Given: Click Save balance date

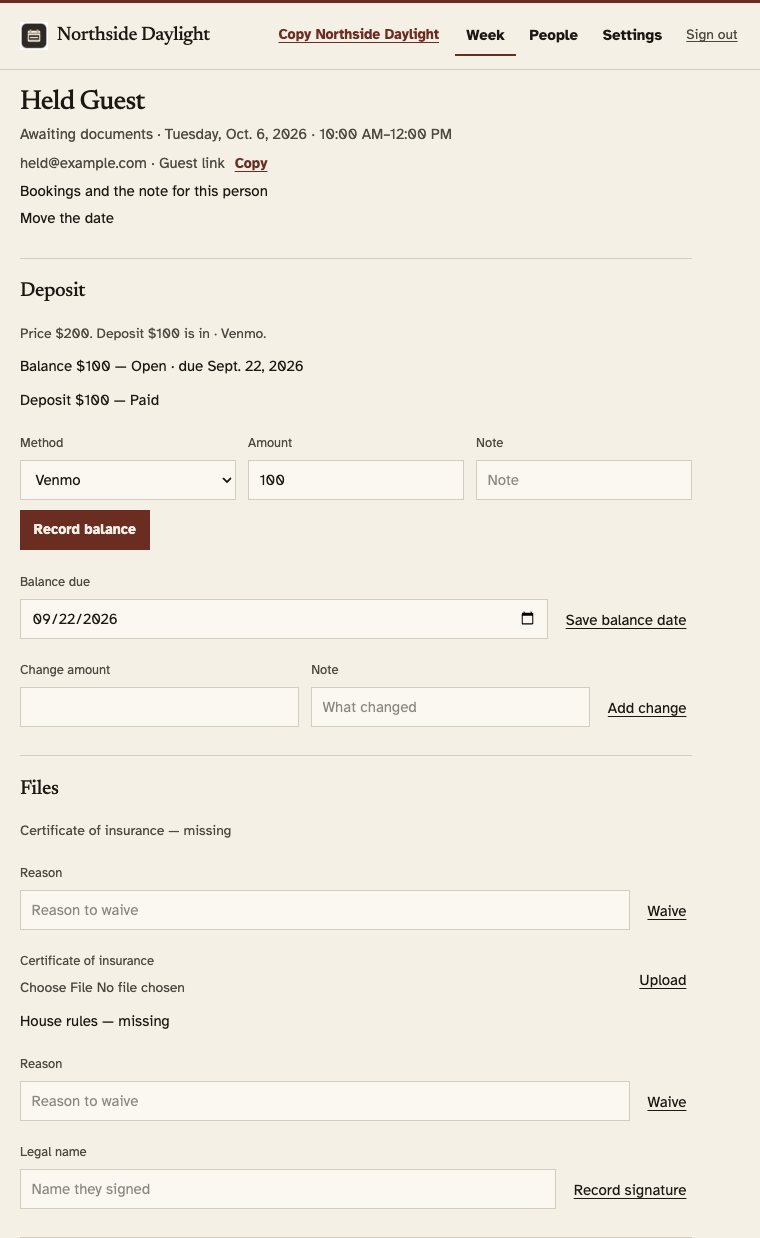Looking at the screenshot, I should pyautogui.click(x=626, y=620).
